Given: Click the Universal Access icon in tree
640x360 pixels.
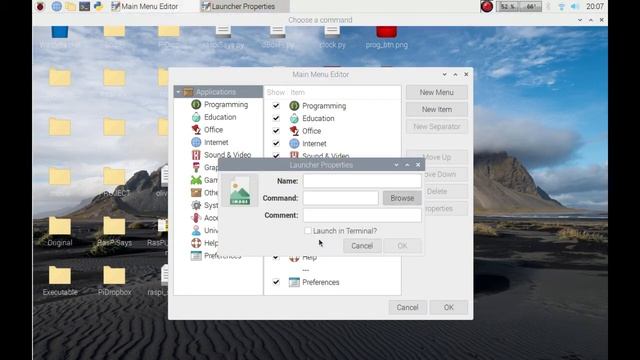Looking at the screenshot, I should point(196,231).
